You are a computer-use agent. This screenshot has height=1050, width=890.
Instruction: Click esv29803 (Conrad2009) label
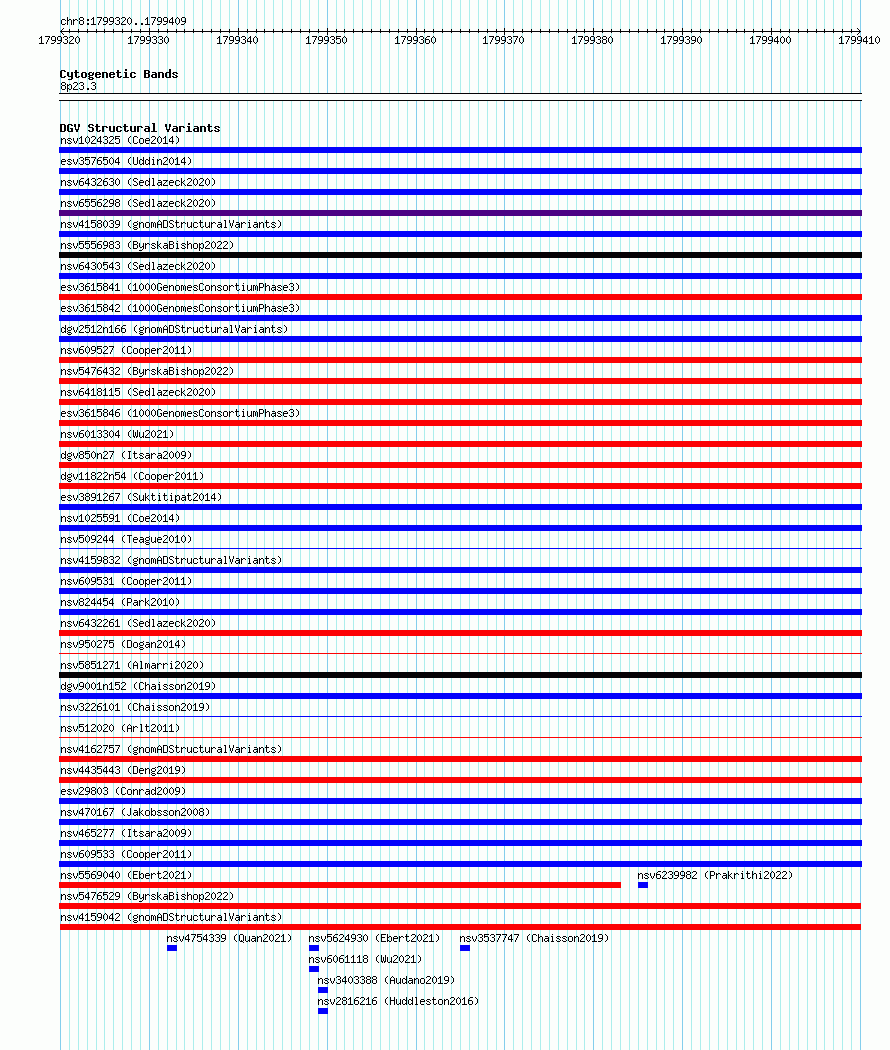tap(123, 791)
